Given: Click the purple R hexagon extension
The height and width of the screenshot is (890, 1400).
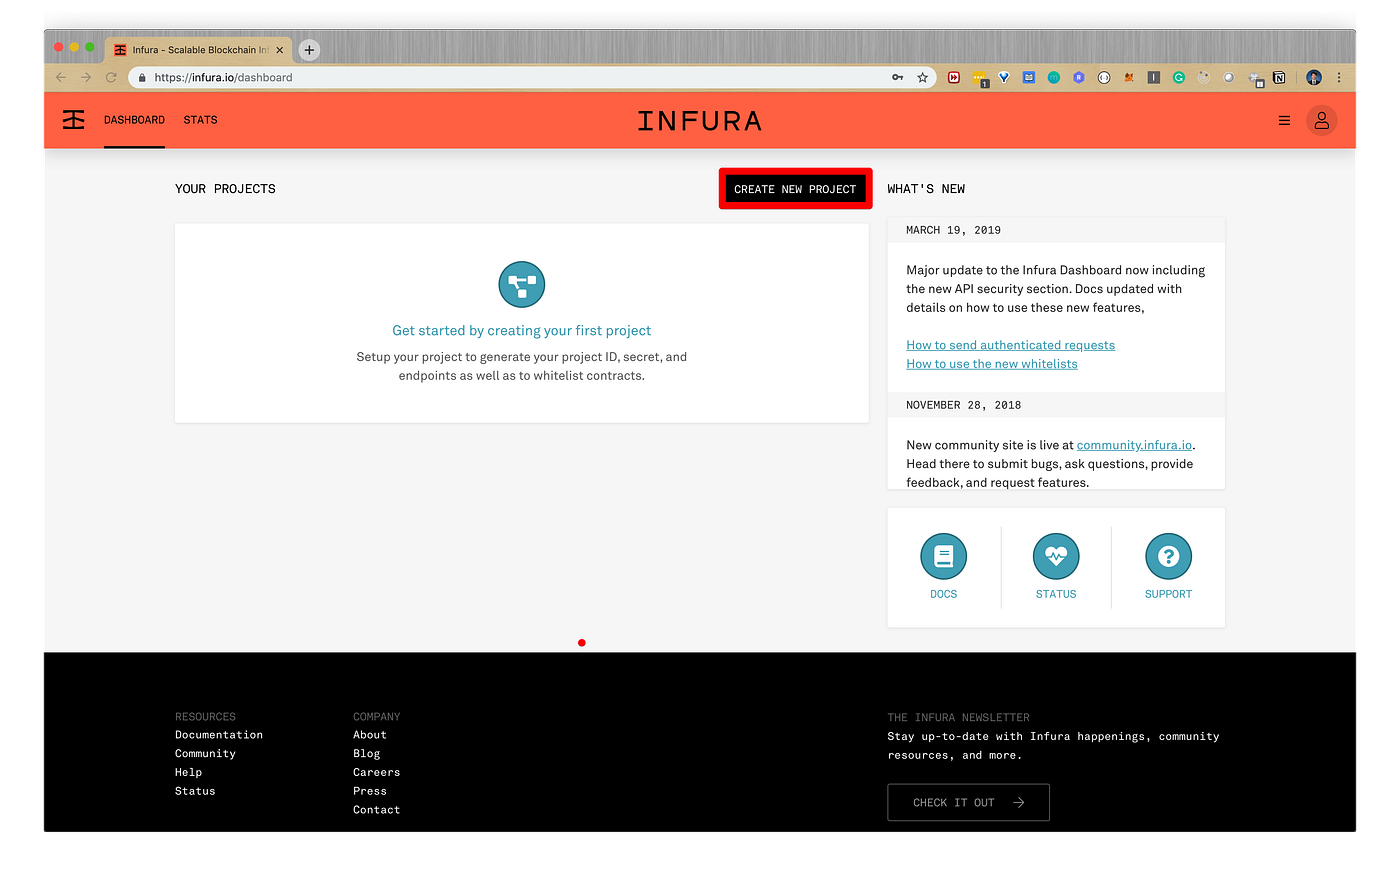Looking at the screenshot, I should click(1079, 77).
